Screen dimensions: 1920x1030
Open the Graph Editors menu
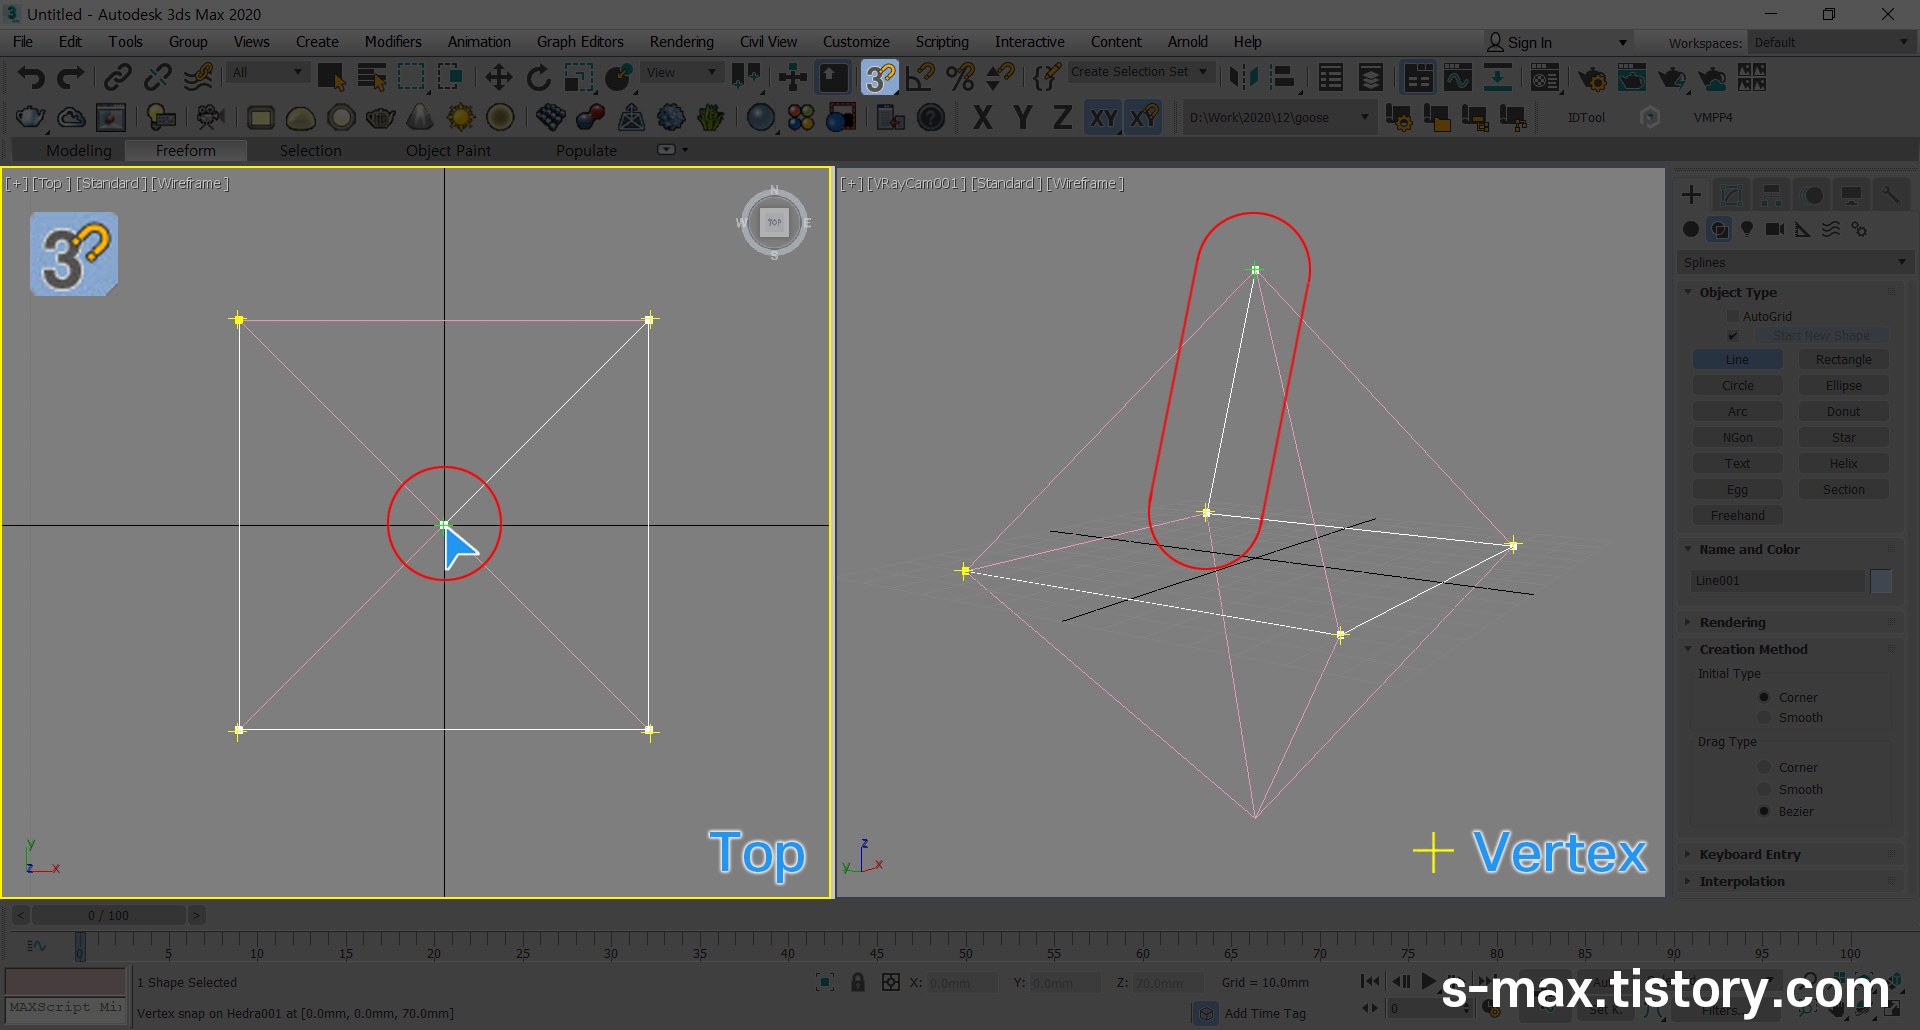tap(580, 42)
